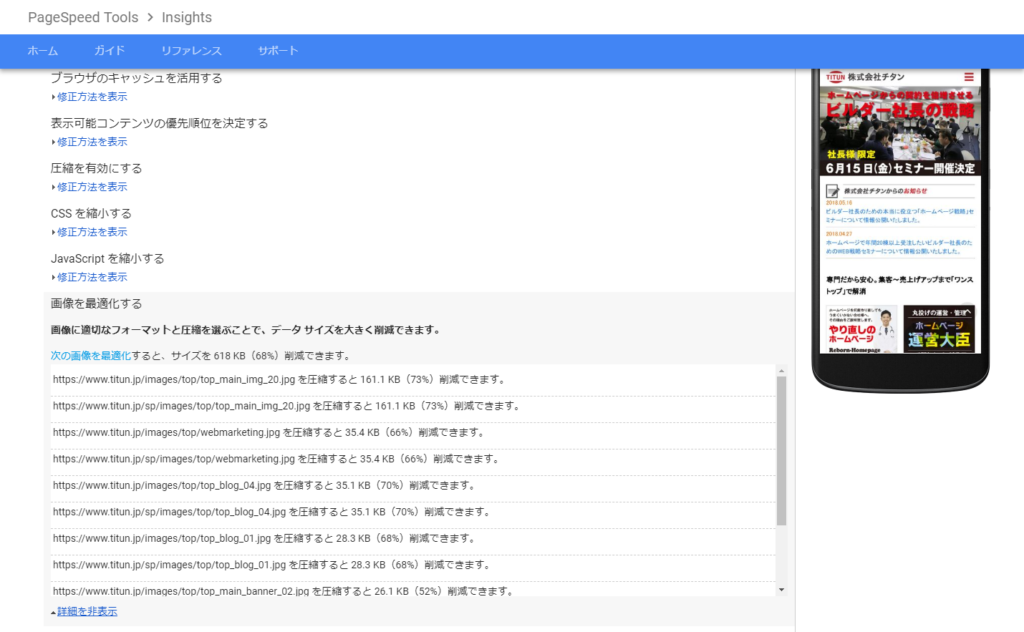This screenshot has width=1024, height=632.
Task: Open the ホーム menu item
Action: (x=43, y=51)
